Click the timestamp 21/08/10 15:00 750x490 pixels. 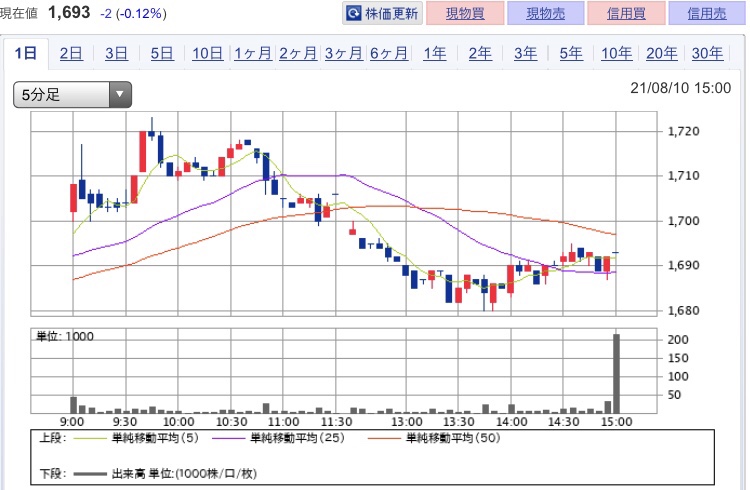point(681,88)
